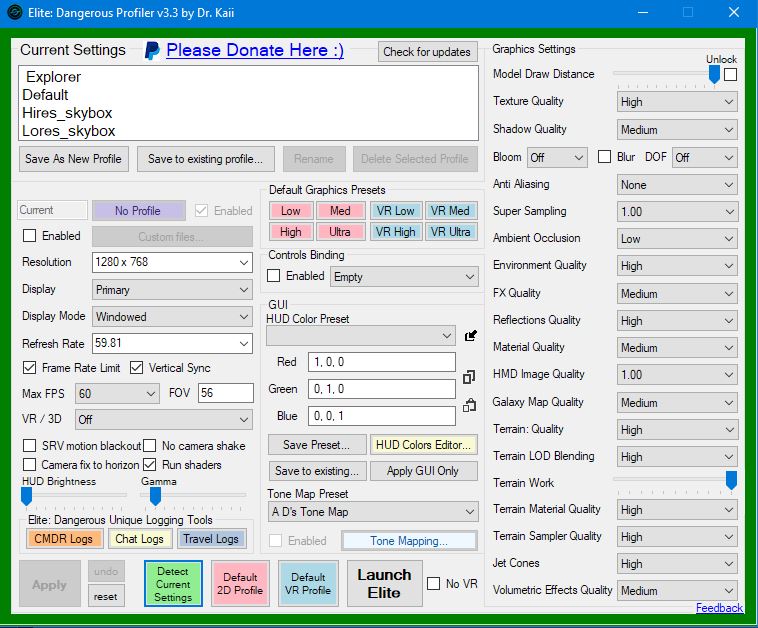Apply the Ultra graphics preset
The image size is (758, 628).
pos(340,232)
